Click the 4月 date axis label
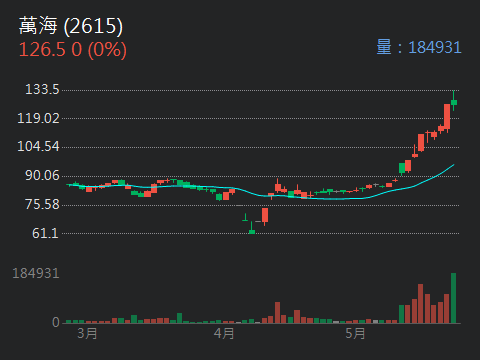Viewport: 480px width, 360px height. click(x=224, y=333)
